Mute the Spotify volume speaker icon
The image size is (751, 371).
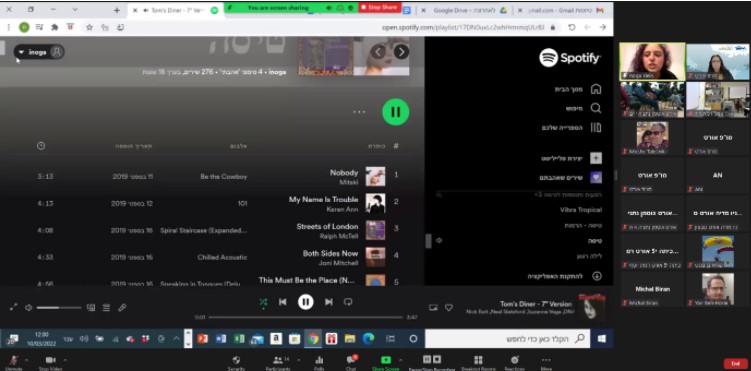(x=28, y=308)
